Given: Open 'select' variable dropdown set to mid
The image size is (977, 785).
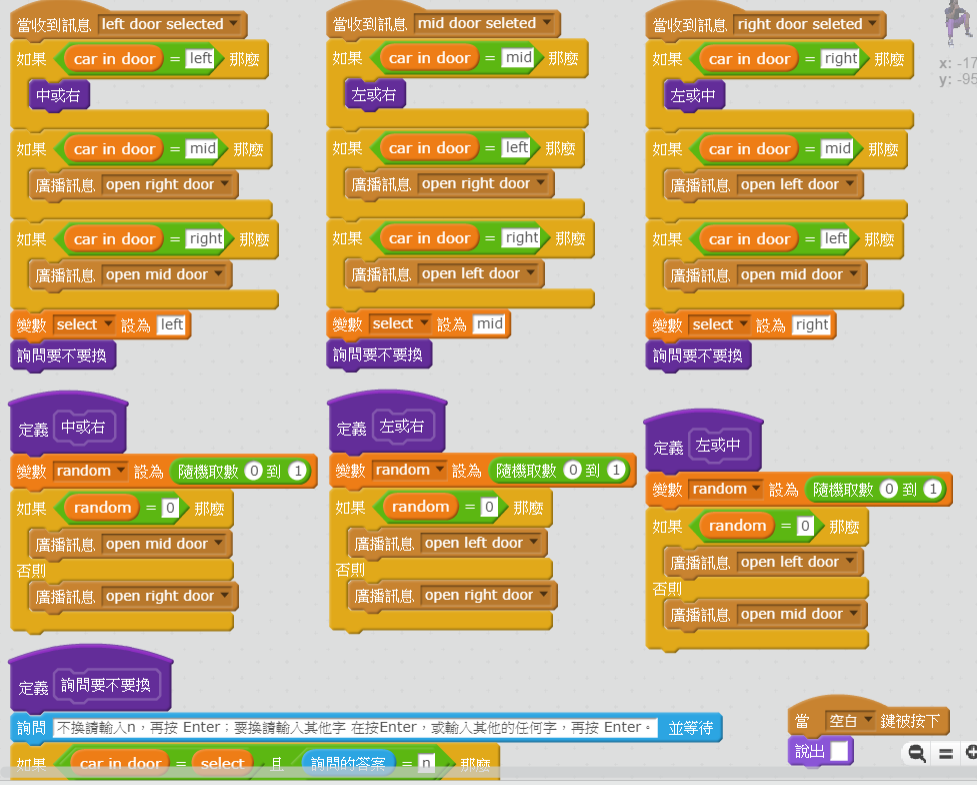Looking at the screenshot, I should point(424,323).
